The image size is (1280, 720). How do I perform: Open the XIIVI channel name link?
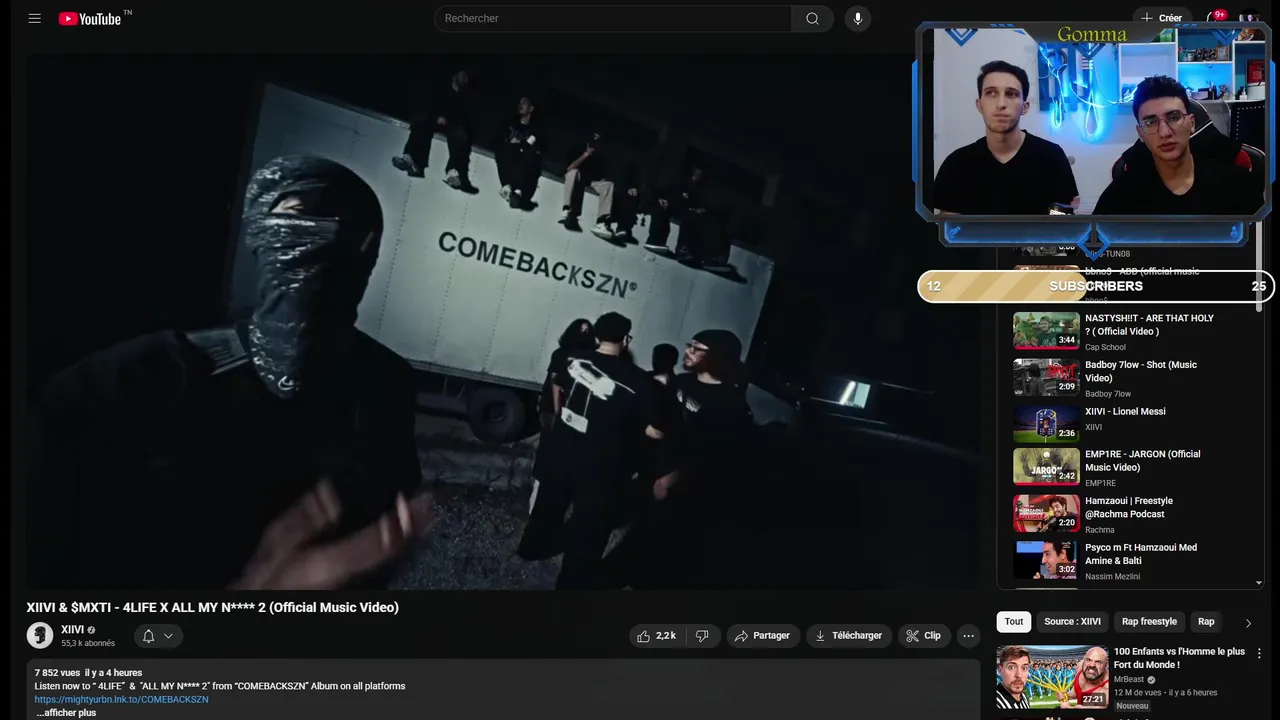coord(72,630)
